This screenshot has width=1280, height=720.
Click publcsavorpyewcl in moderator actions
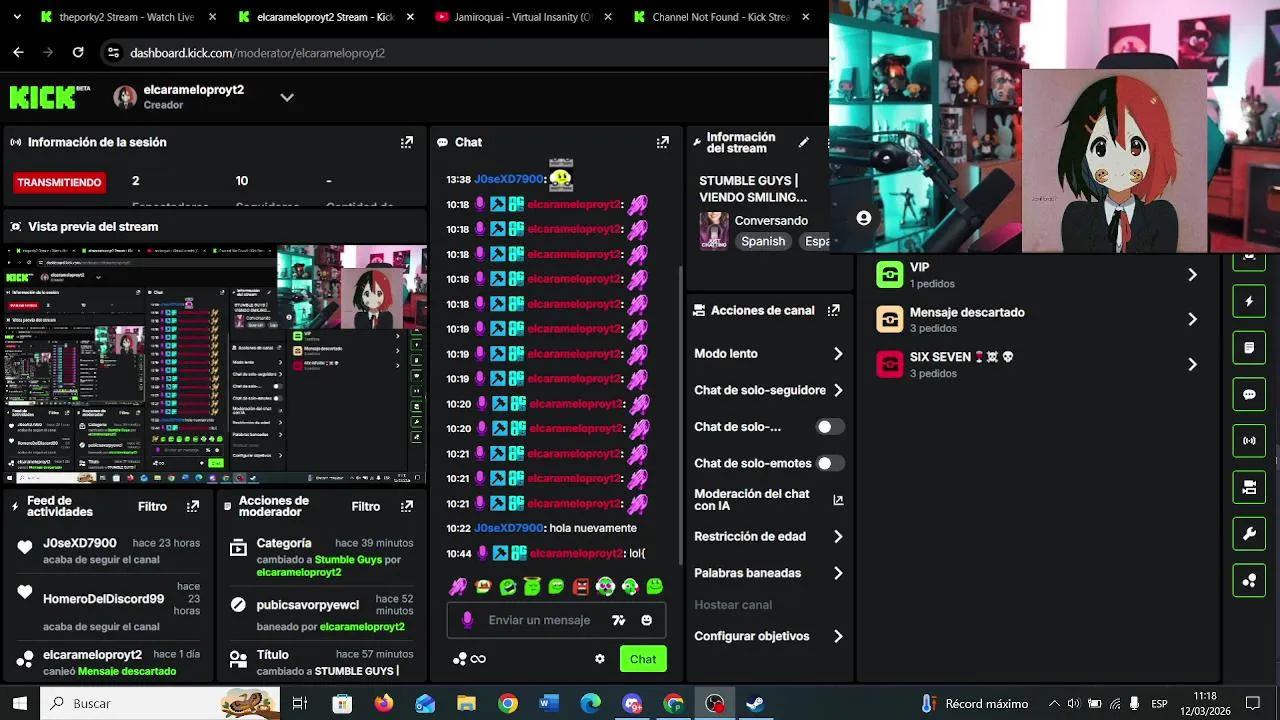coord(308,605)
